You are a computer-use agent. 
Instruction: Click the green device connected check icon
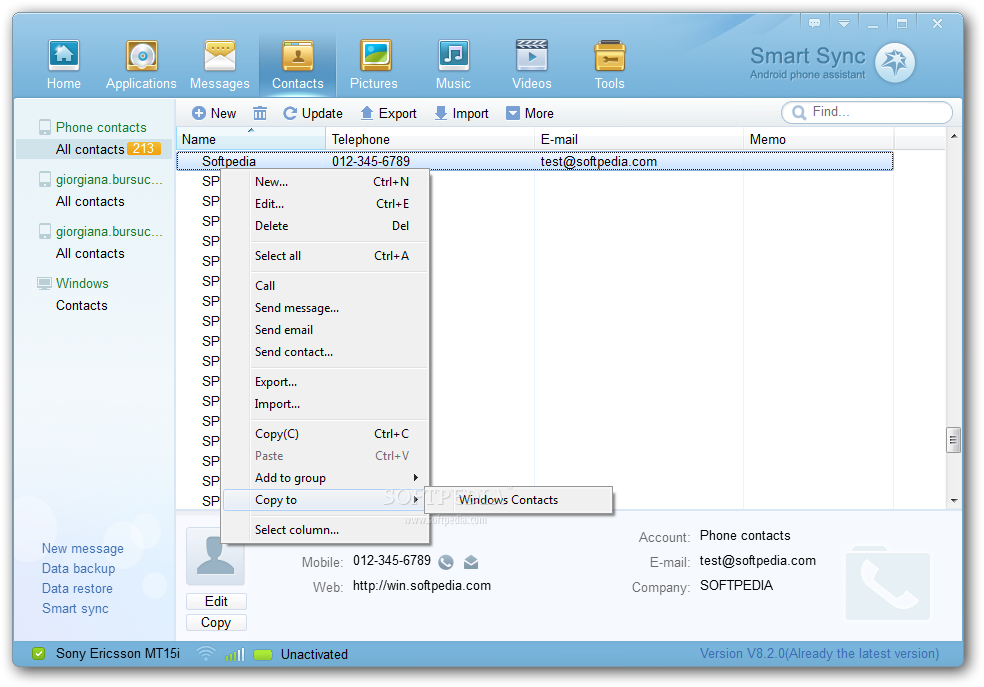(38, 654)
